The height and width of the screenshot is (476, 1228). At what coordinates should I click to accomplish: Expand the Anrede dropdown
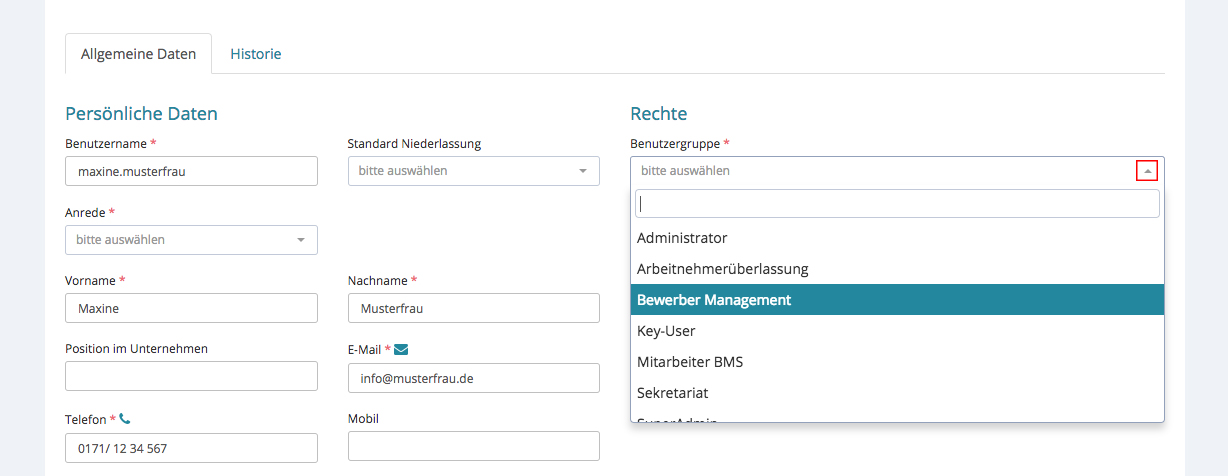click(191, 240)
